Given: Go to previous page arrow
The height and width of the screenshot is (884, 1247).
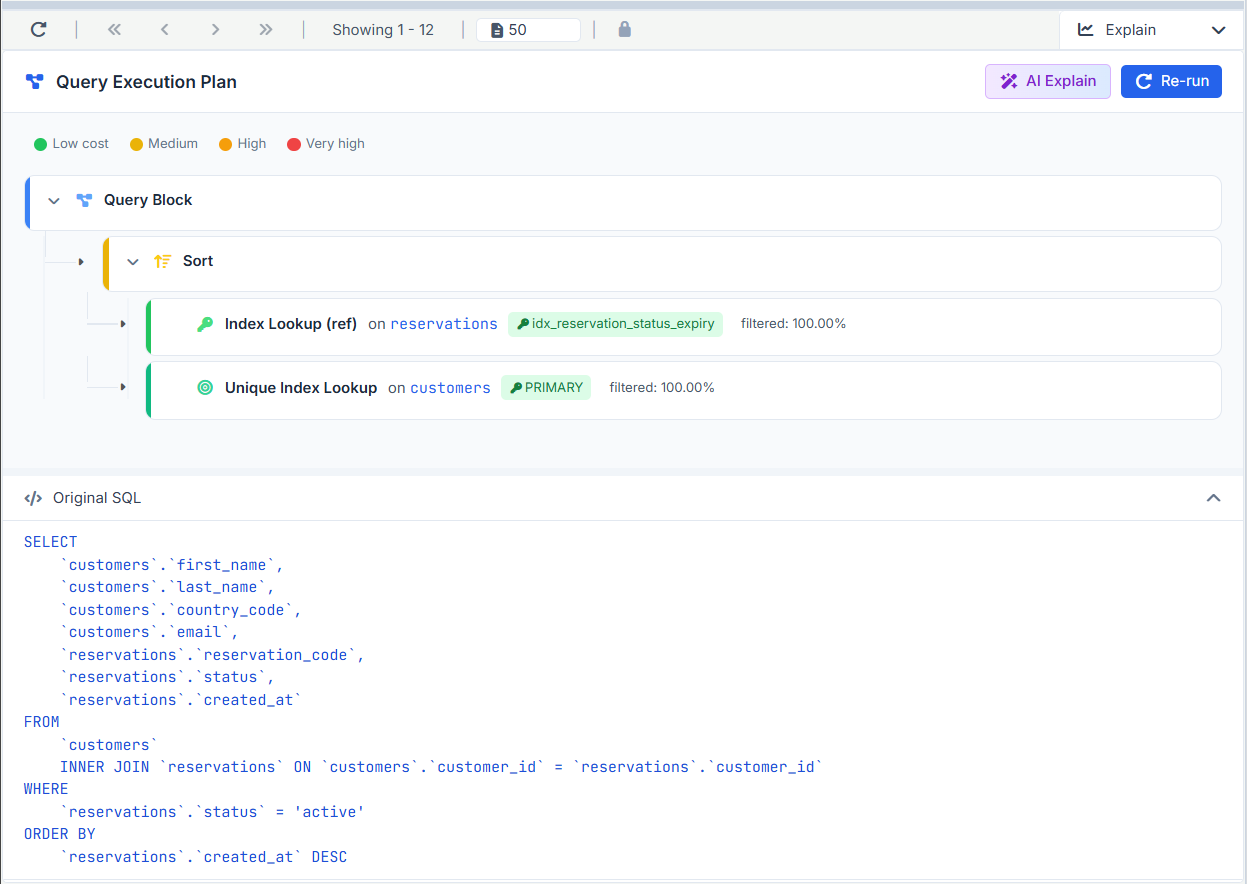Looking at the screenshot, I should pos(165,30).
